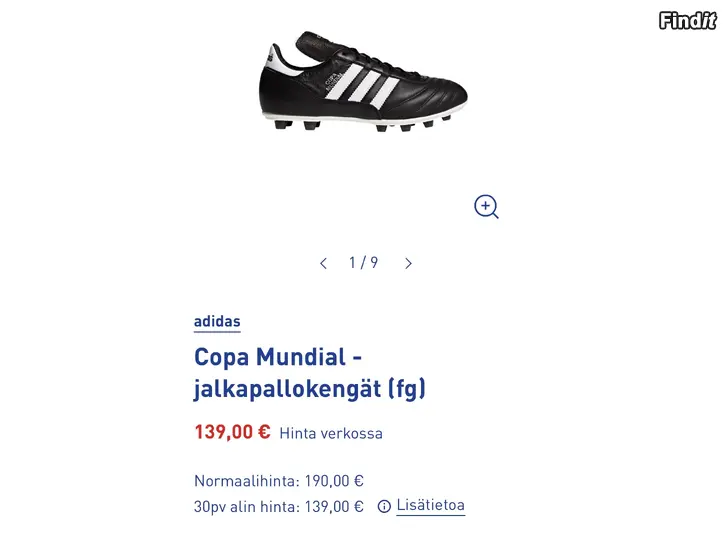Click the 'Hinta verkossa' label
The image size is (728, 546).
click(331, 434)
